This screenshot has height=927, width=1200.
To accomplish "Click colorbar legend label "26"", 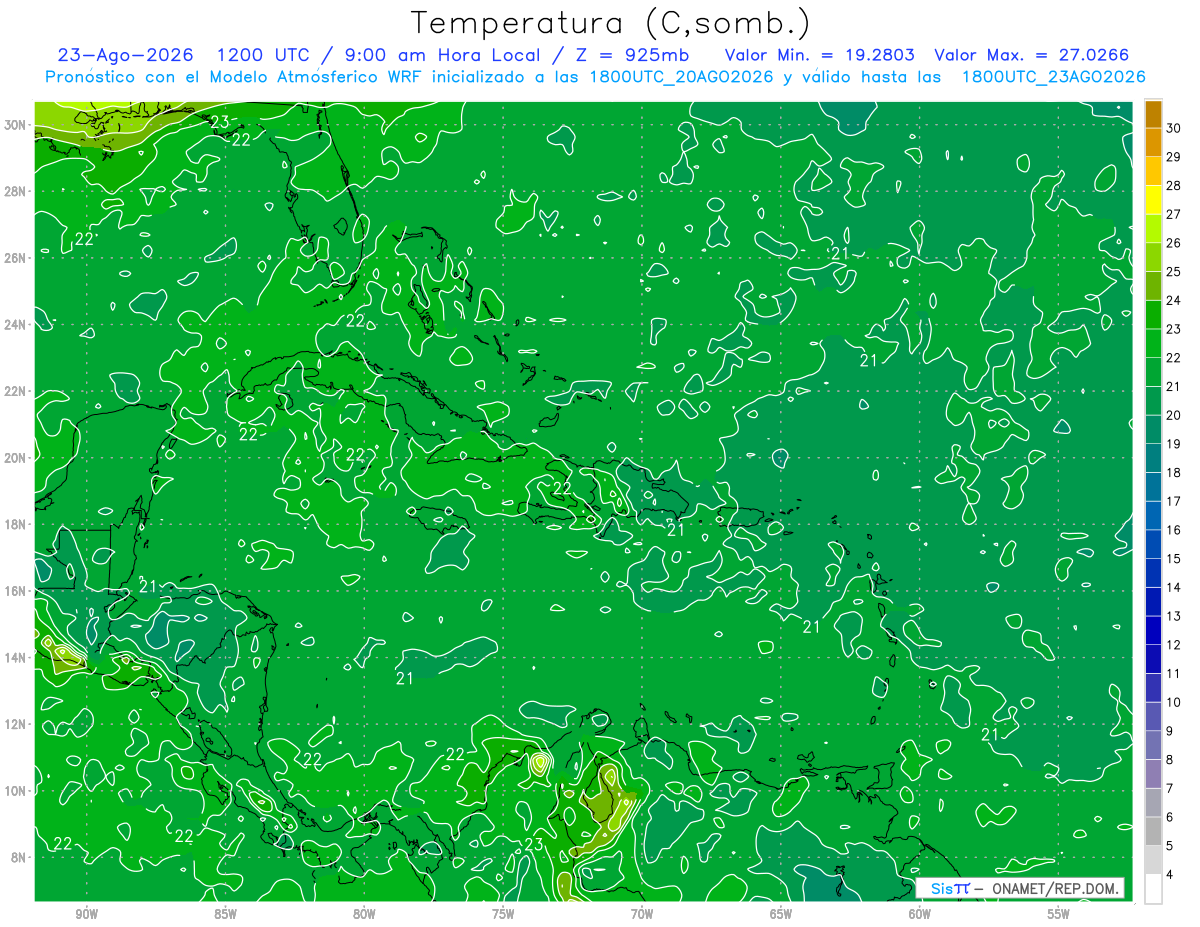I will point(1174,243).
